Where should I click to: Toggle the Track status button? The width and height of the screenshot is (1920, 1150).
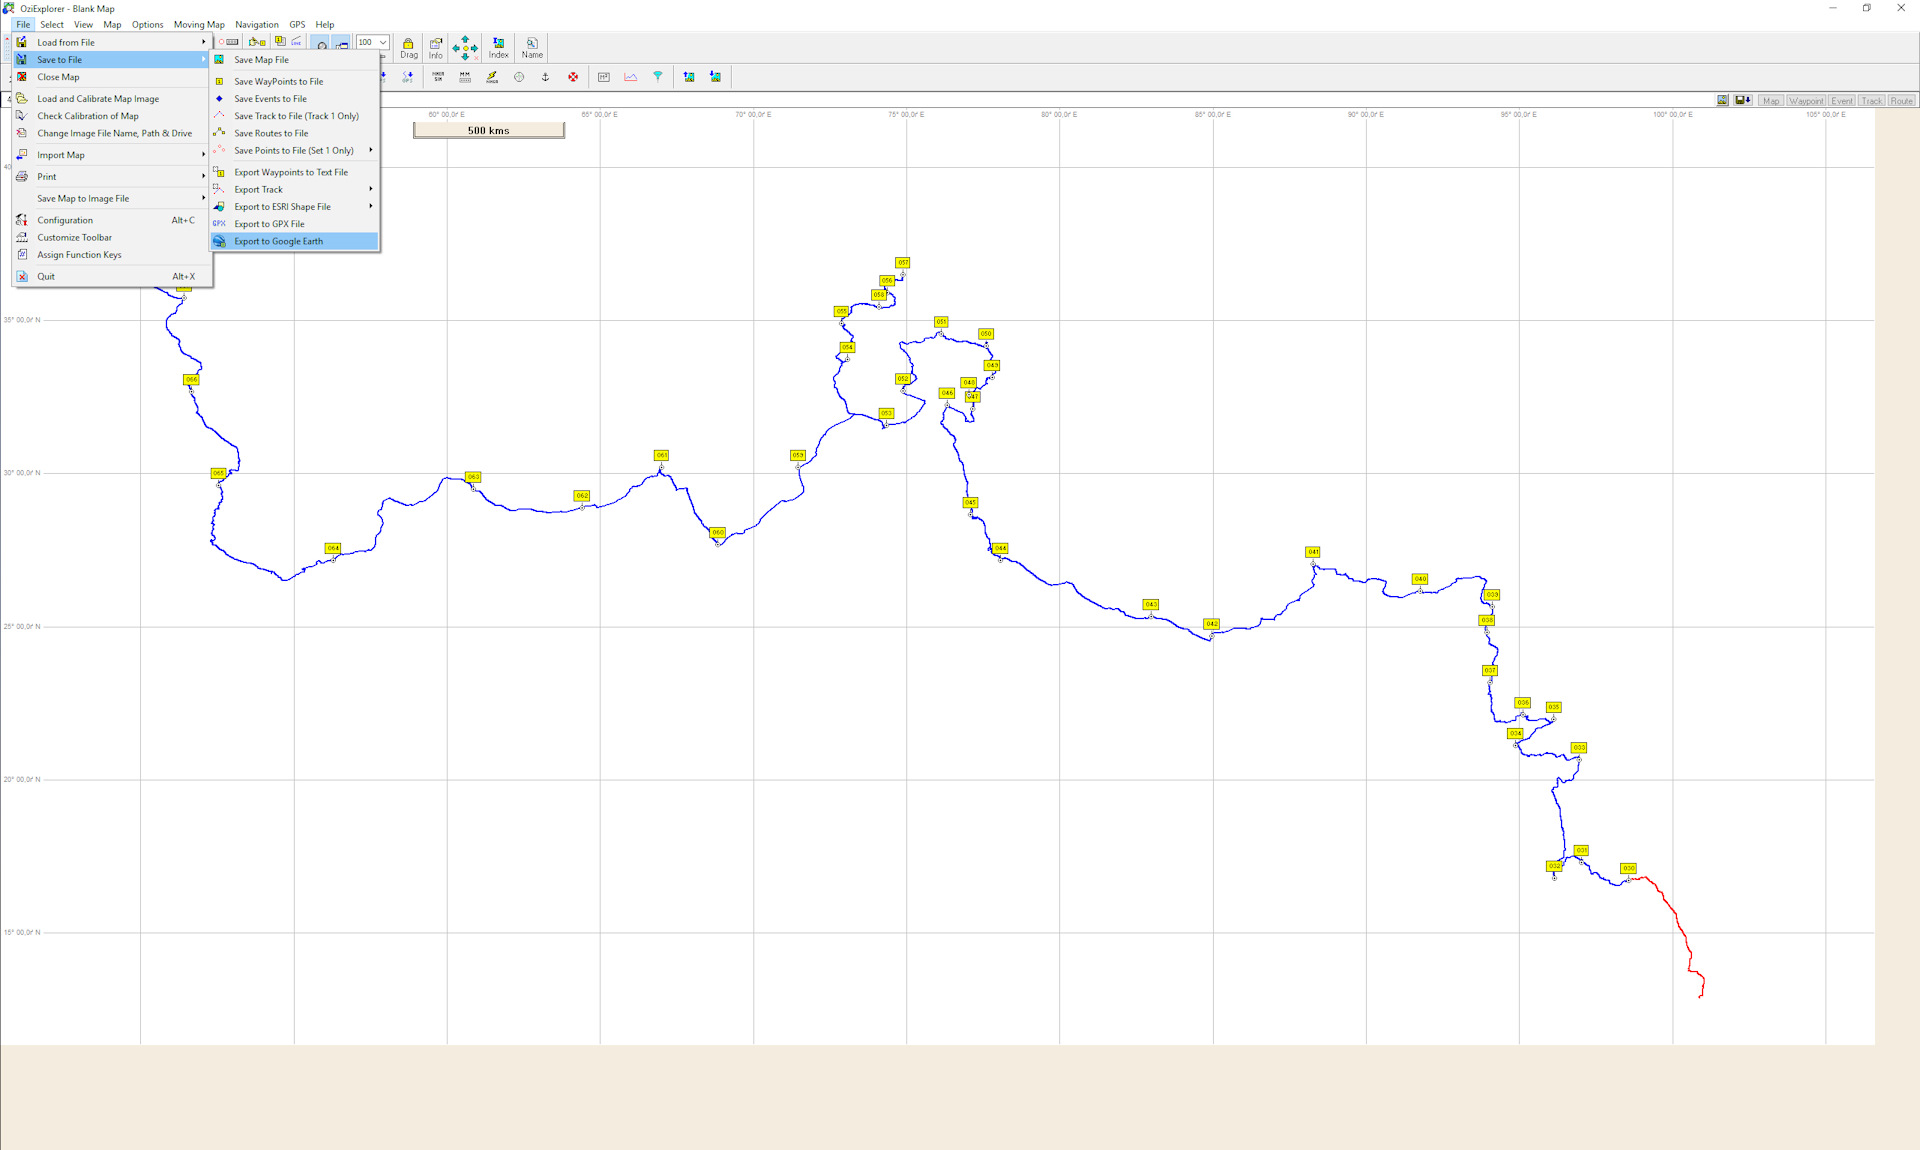[1871, 101]
